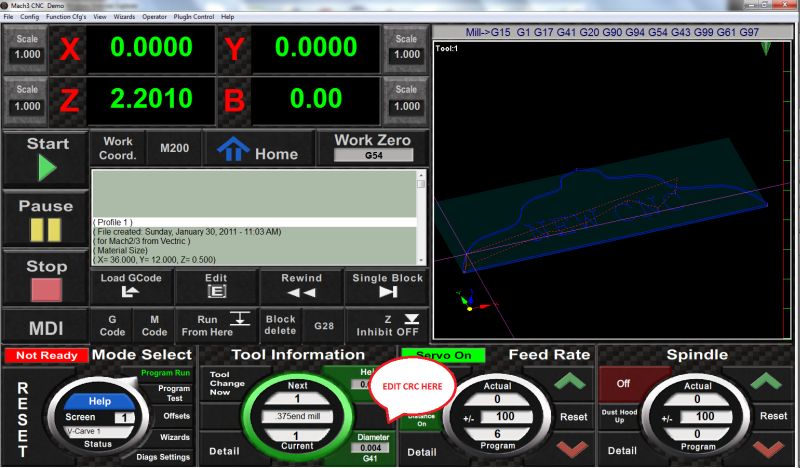The height and width of the screenshot is (468, 800).
Task: Open the Function Cfg's menu
Action: click(x=66, y=17)
